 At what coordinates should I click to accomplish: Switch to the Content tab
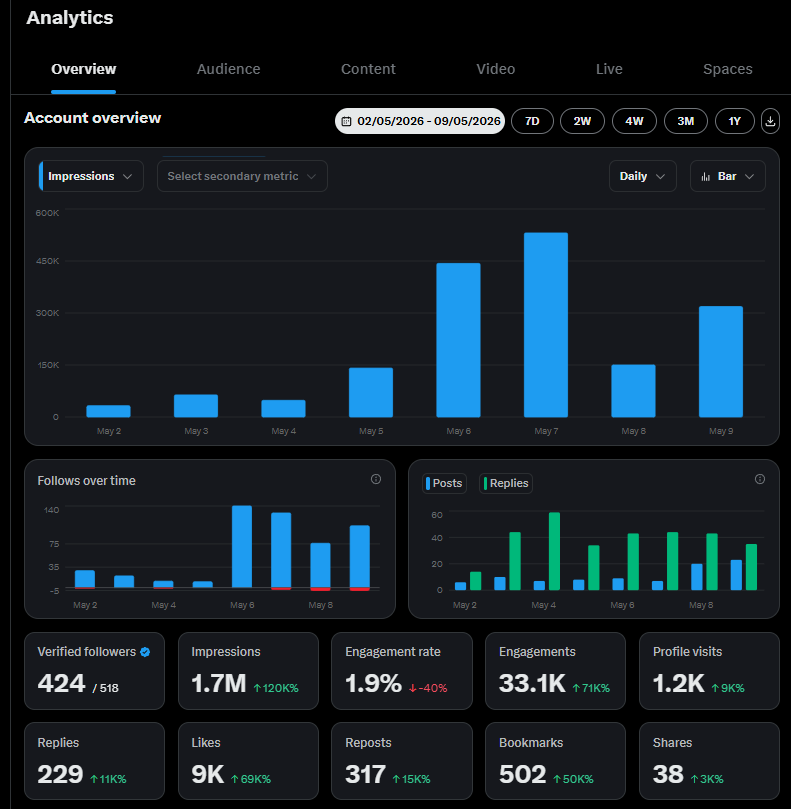368,69
